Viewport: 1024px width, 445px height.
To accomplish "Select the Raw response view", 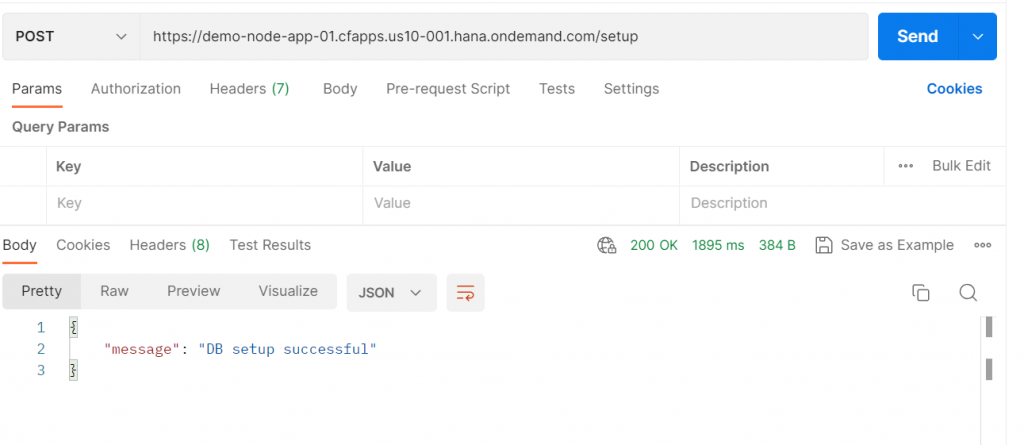I will point(114,291).
